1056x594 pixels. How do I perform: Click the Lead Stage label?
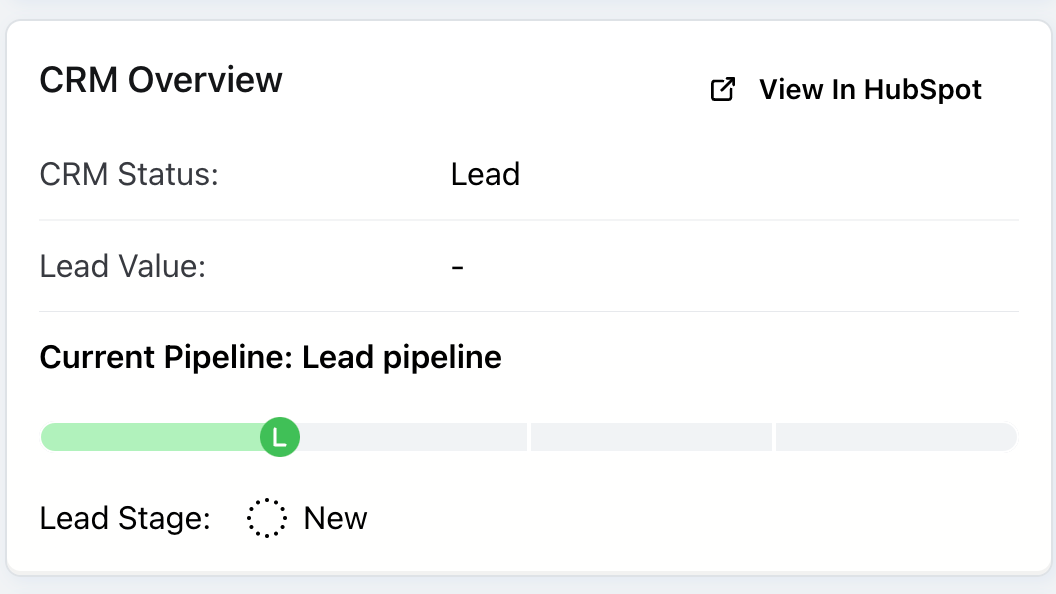click(125, 518)
